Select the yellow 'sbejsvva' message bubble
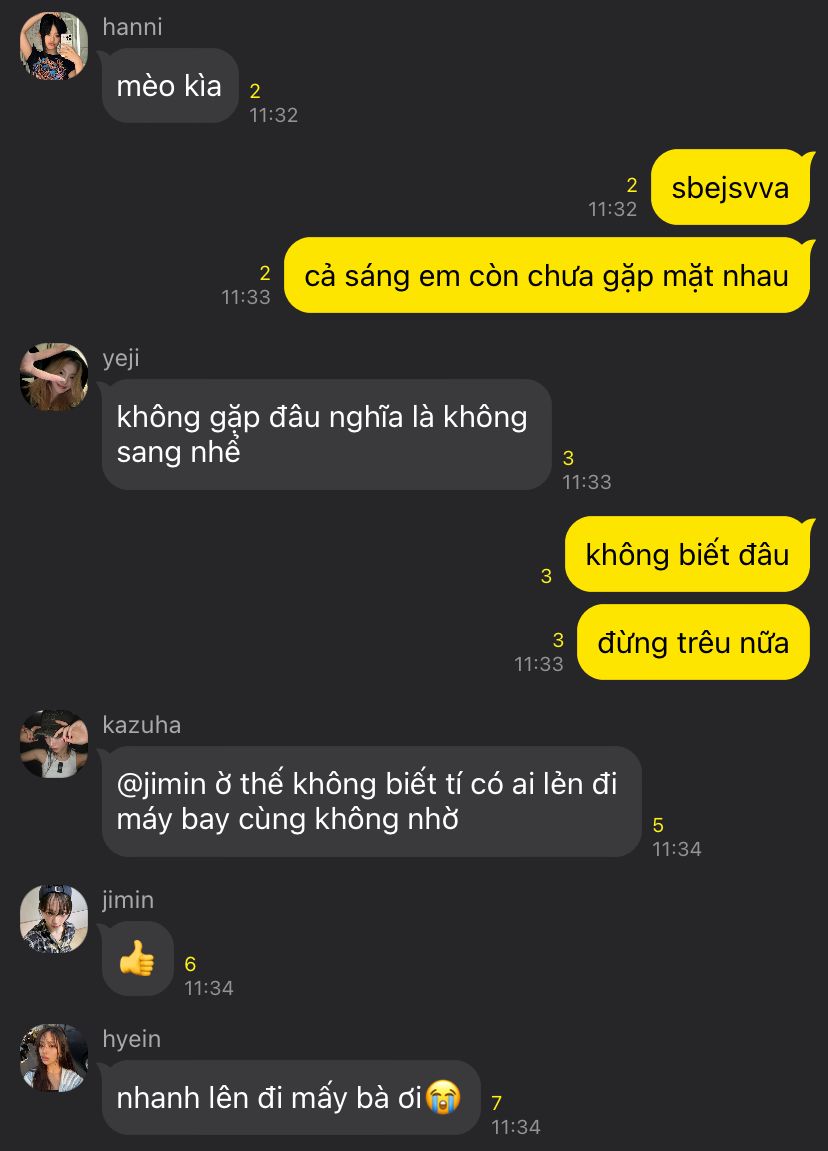The width and height of the screenshot is (828, 1151). pos(730,187)
